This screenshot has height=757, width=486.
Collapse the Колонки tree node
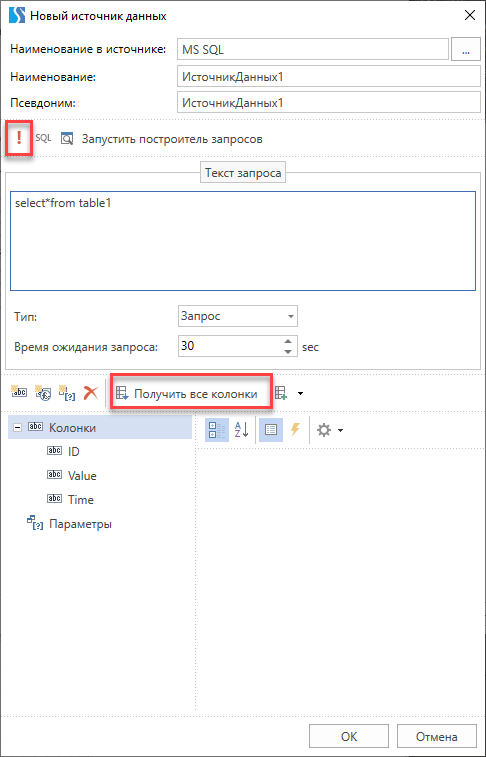click(18, 428)
